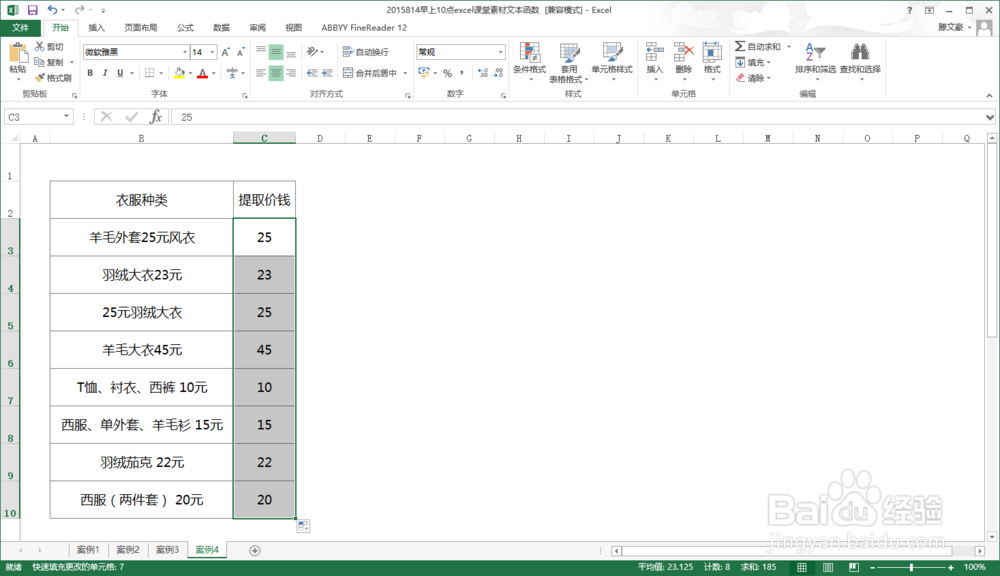This screenshot has width=1000, height=576.
Task: Open the fill color dropdown arrow
Action: click(192, 74)
